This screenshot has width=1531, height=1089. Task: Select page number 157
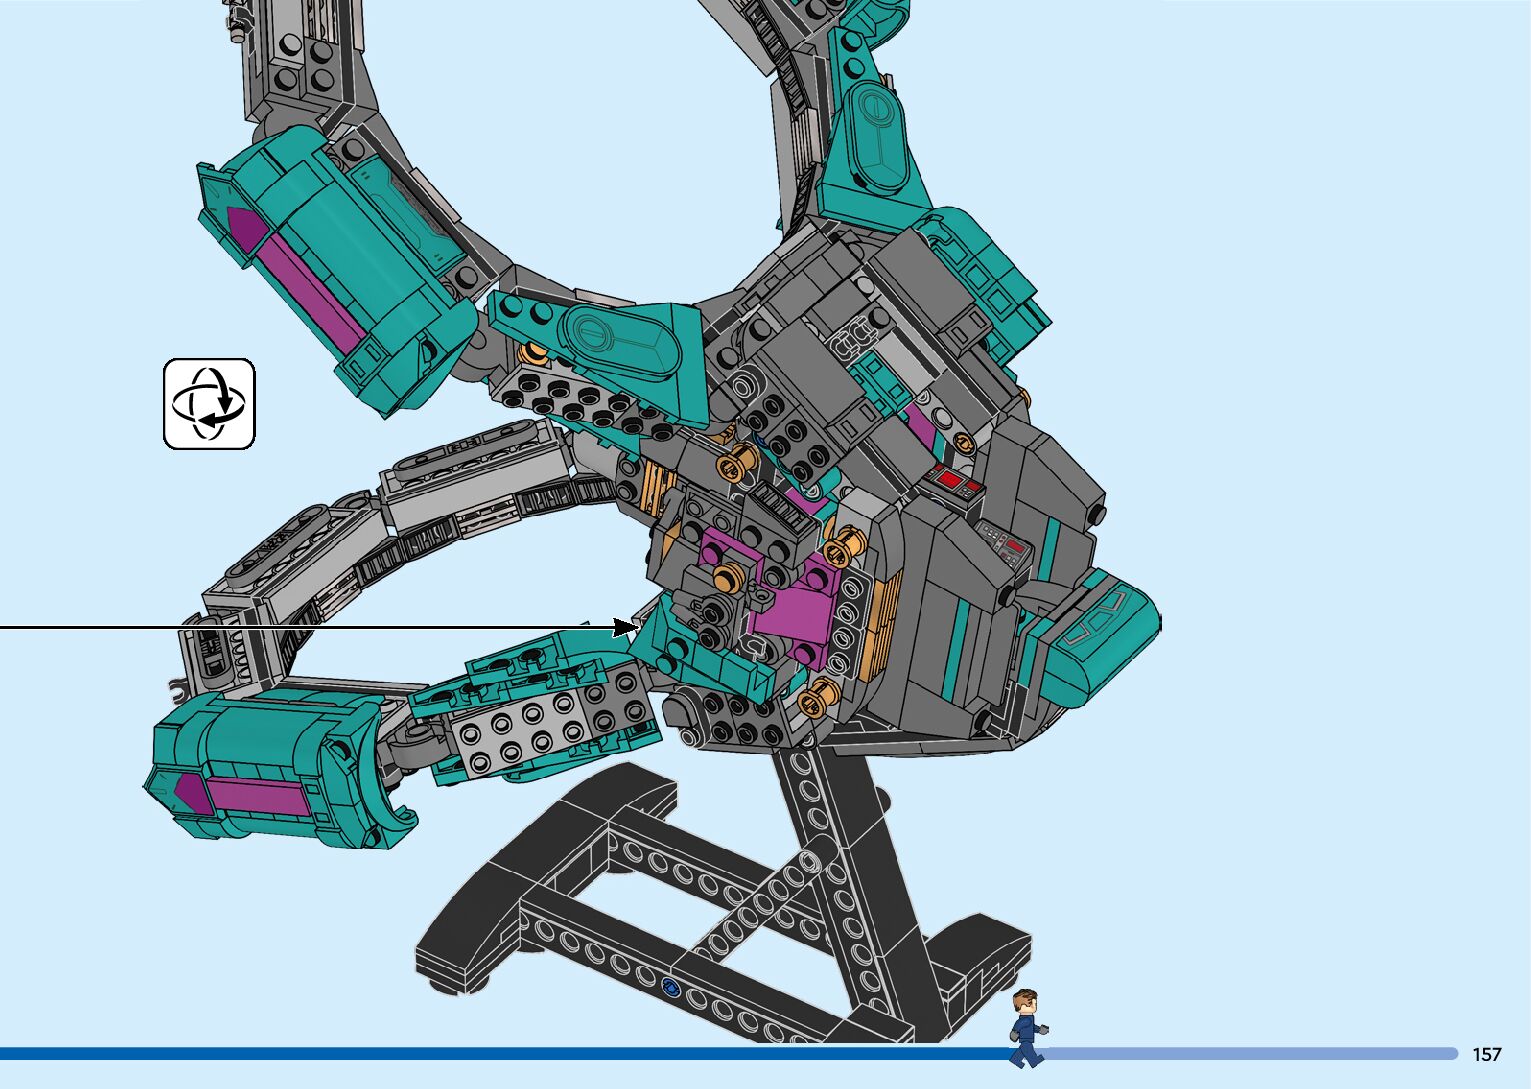1486,1054
